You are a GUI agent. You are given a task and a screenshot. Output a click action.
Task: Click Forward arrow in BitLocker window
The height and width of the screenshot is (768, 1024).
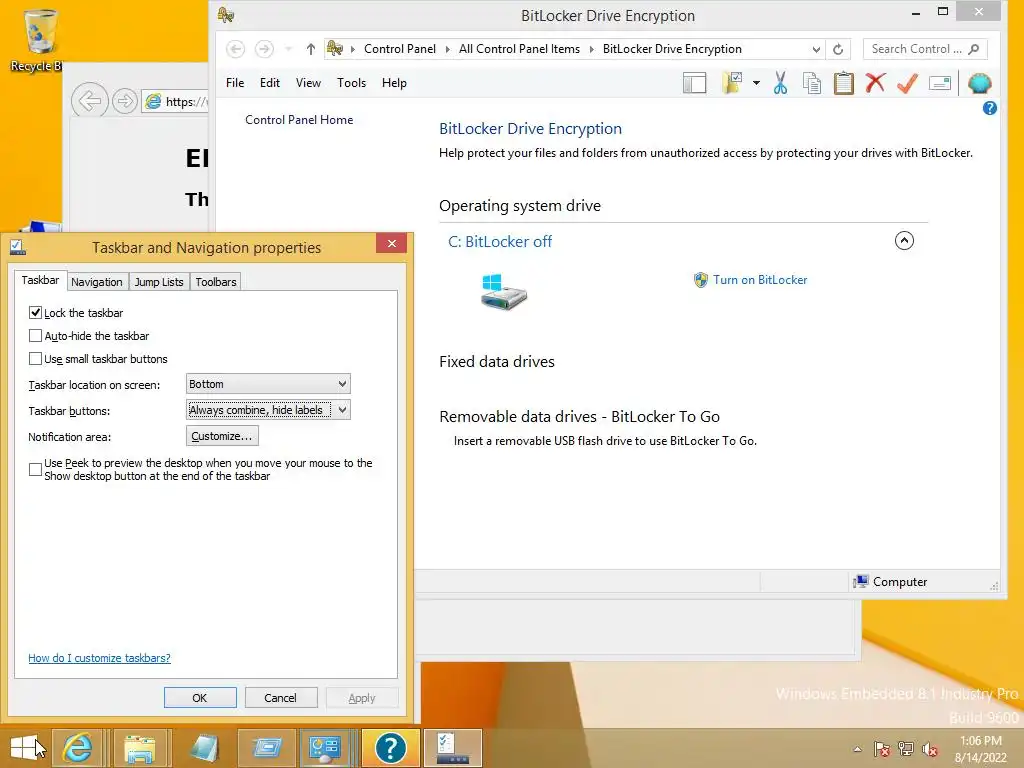264,49
